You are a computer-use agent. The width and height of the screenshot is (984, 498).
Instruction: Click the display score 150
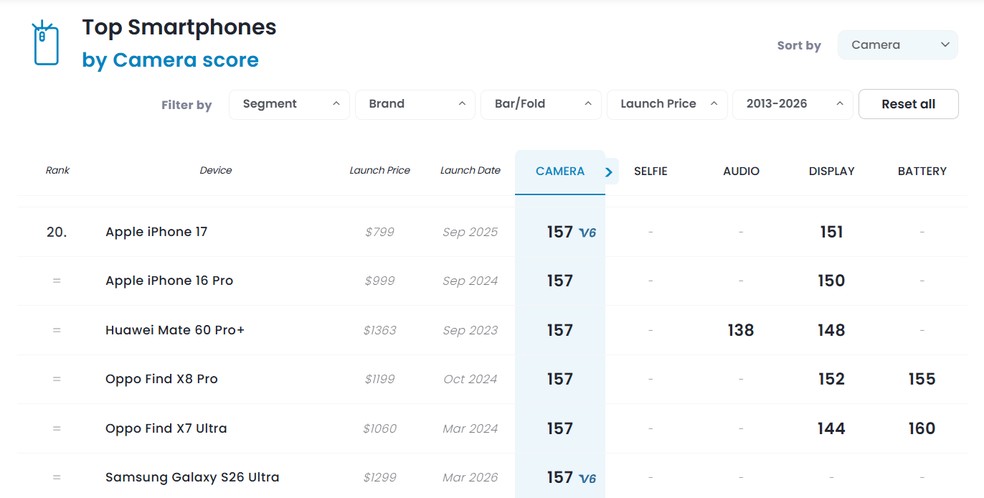tap(832, 281)
